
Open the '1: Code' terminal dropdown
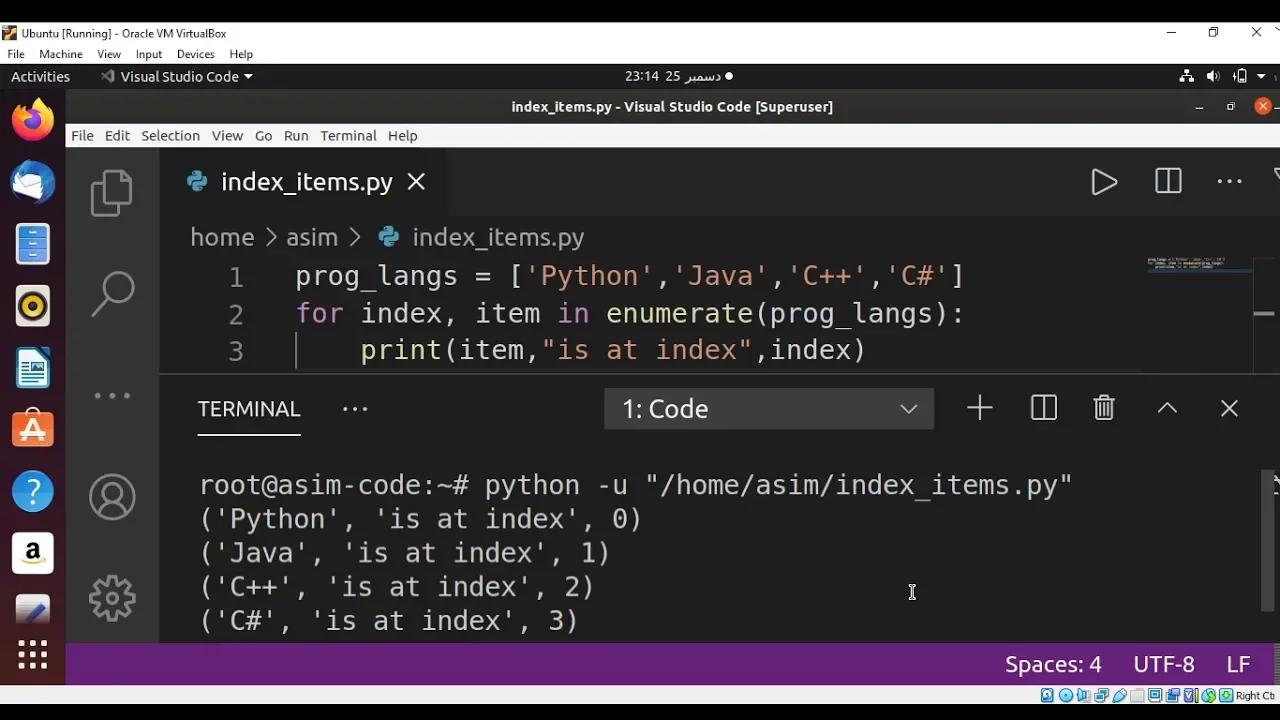[x=768, y=408]
